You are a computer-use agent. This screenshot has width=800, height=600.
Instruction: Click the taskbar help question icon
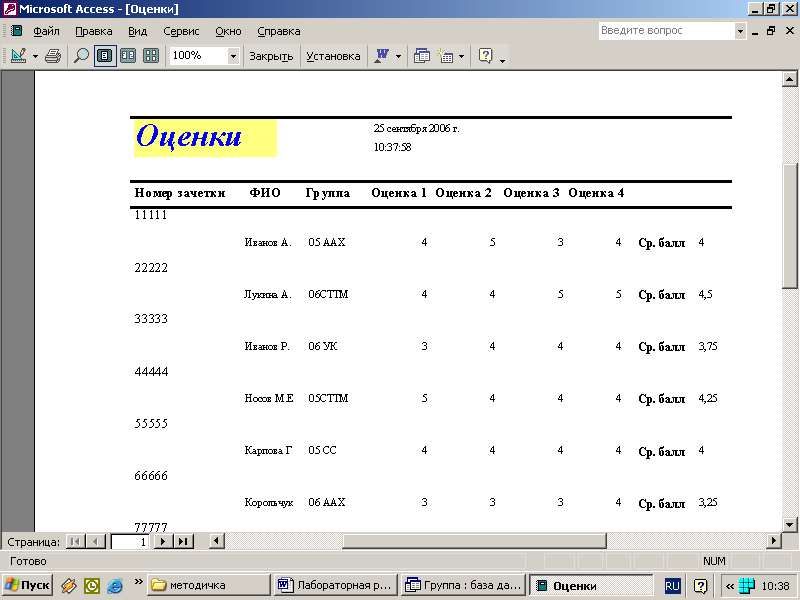click(701, 586)
